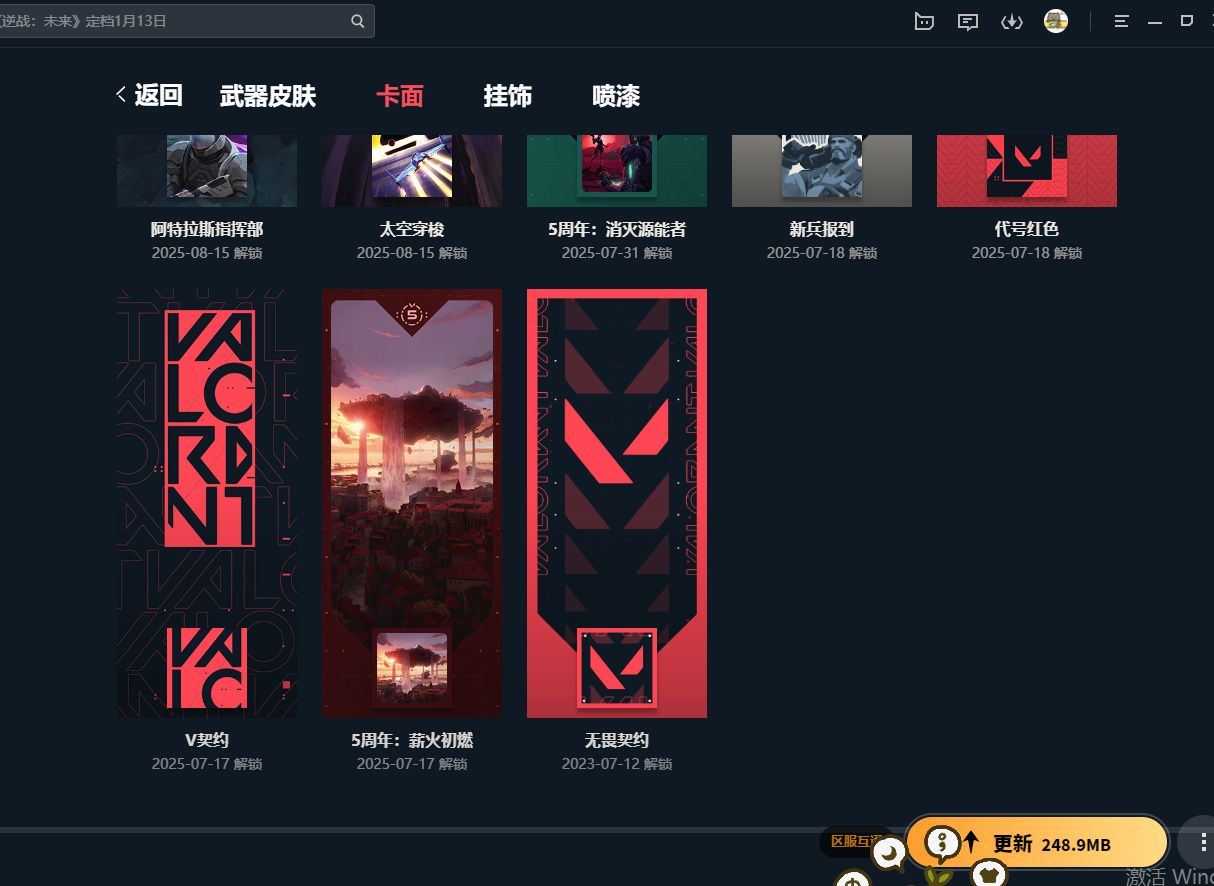Image resolution: width=1214 pixels, height=886 pixels.
Task: Select the 5周年：薪火初燃 card
Action: pyautogui.click(x=412, y=503)
